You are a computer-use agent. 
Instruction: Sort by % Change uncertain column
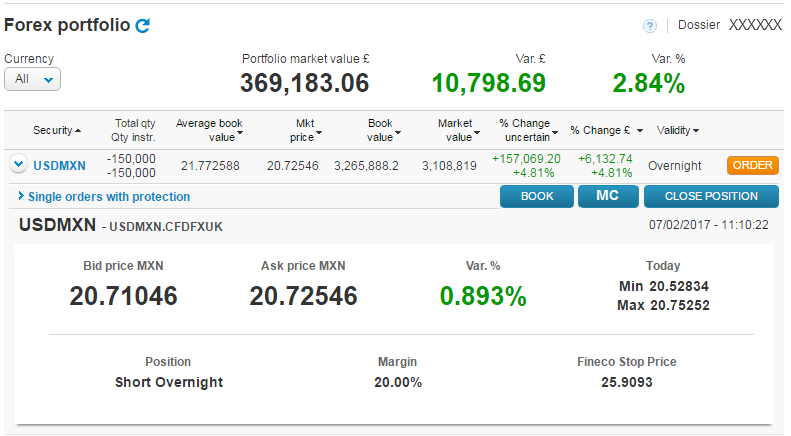(528, 130)
